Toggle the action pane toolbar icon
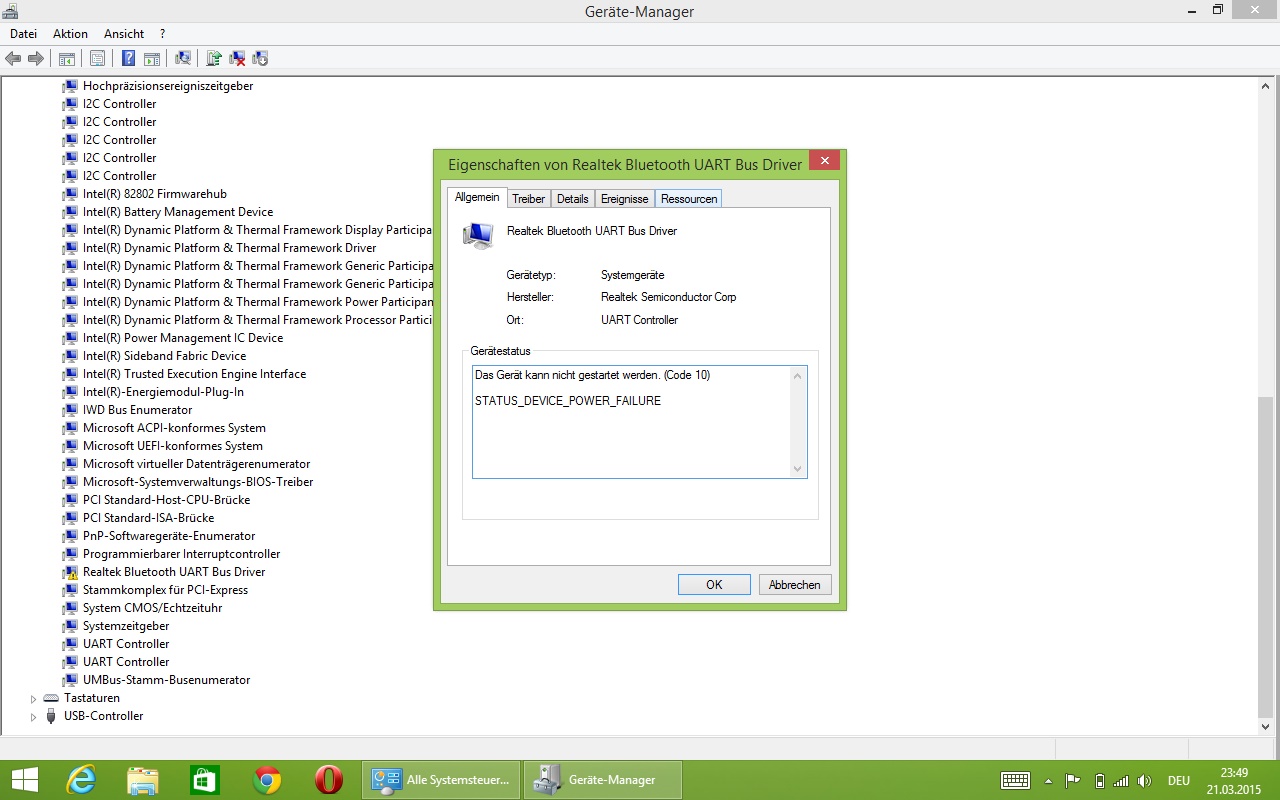Image resolution: width=1280 pixels, height=800 pixels. [152, 58]
